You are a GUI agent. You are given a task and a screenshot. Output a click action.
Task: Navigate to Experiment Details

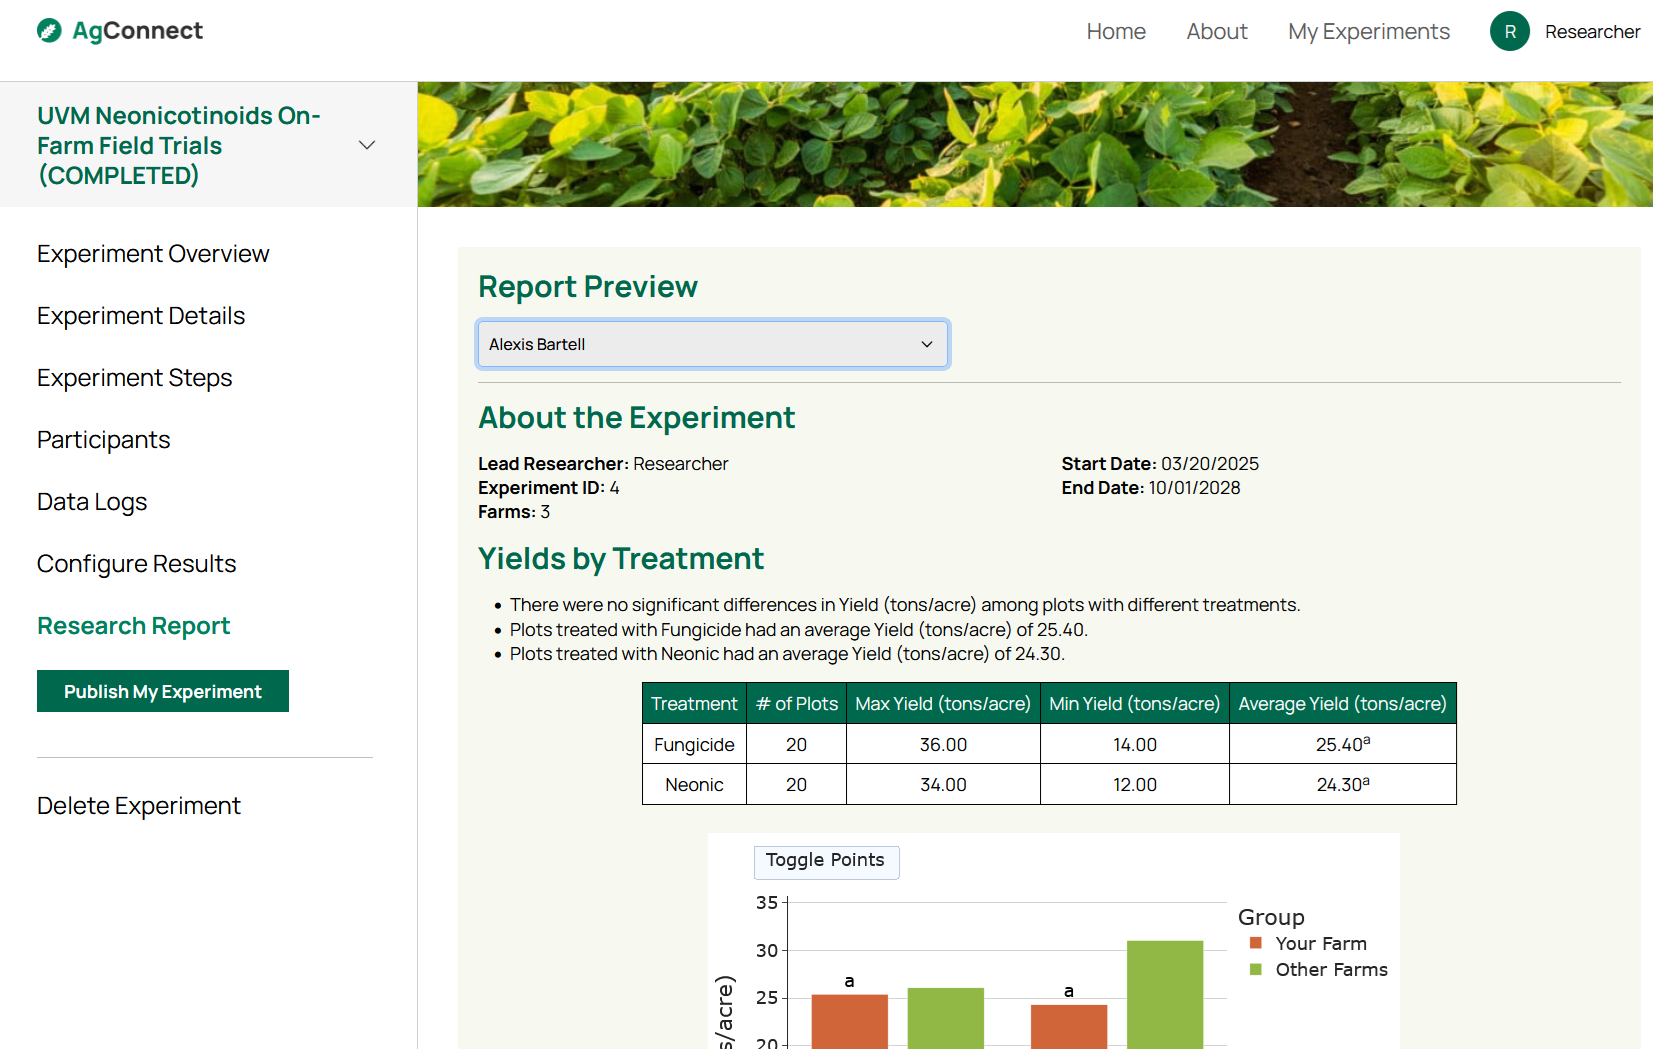141,316
